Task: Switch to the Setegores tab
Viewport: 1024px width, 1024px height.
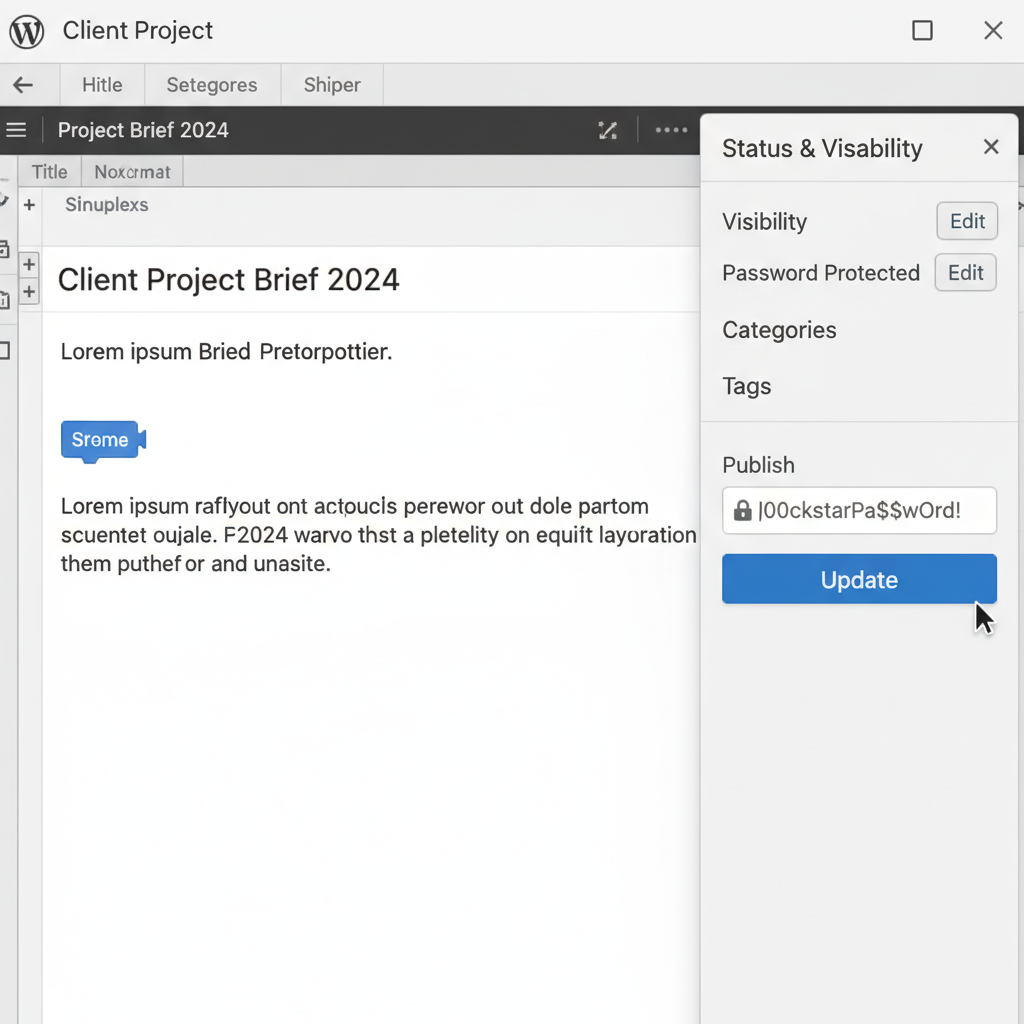Action: [212, 85]
